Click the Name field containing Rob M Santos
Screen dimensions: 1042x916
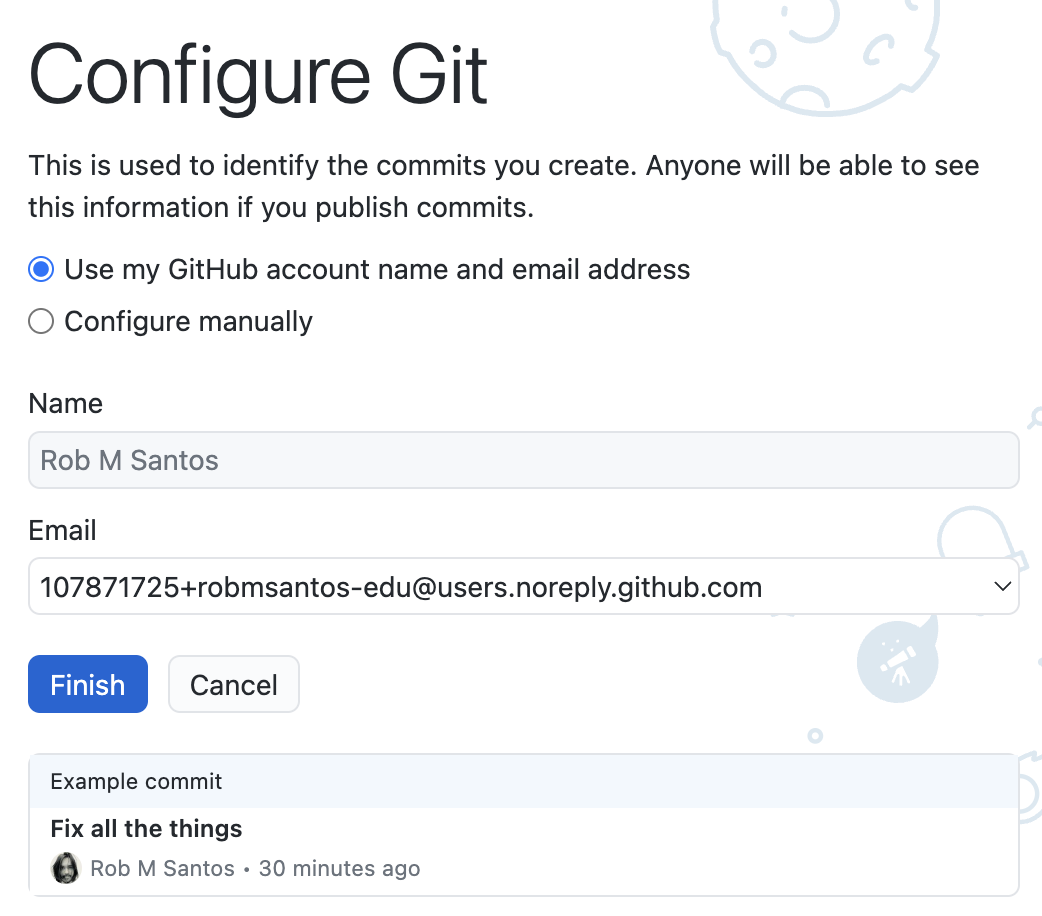click(523, 461)
